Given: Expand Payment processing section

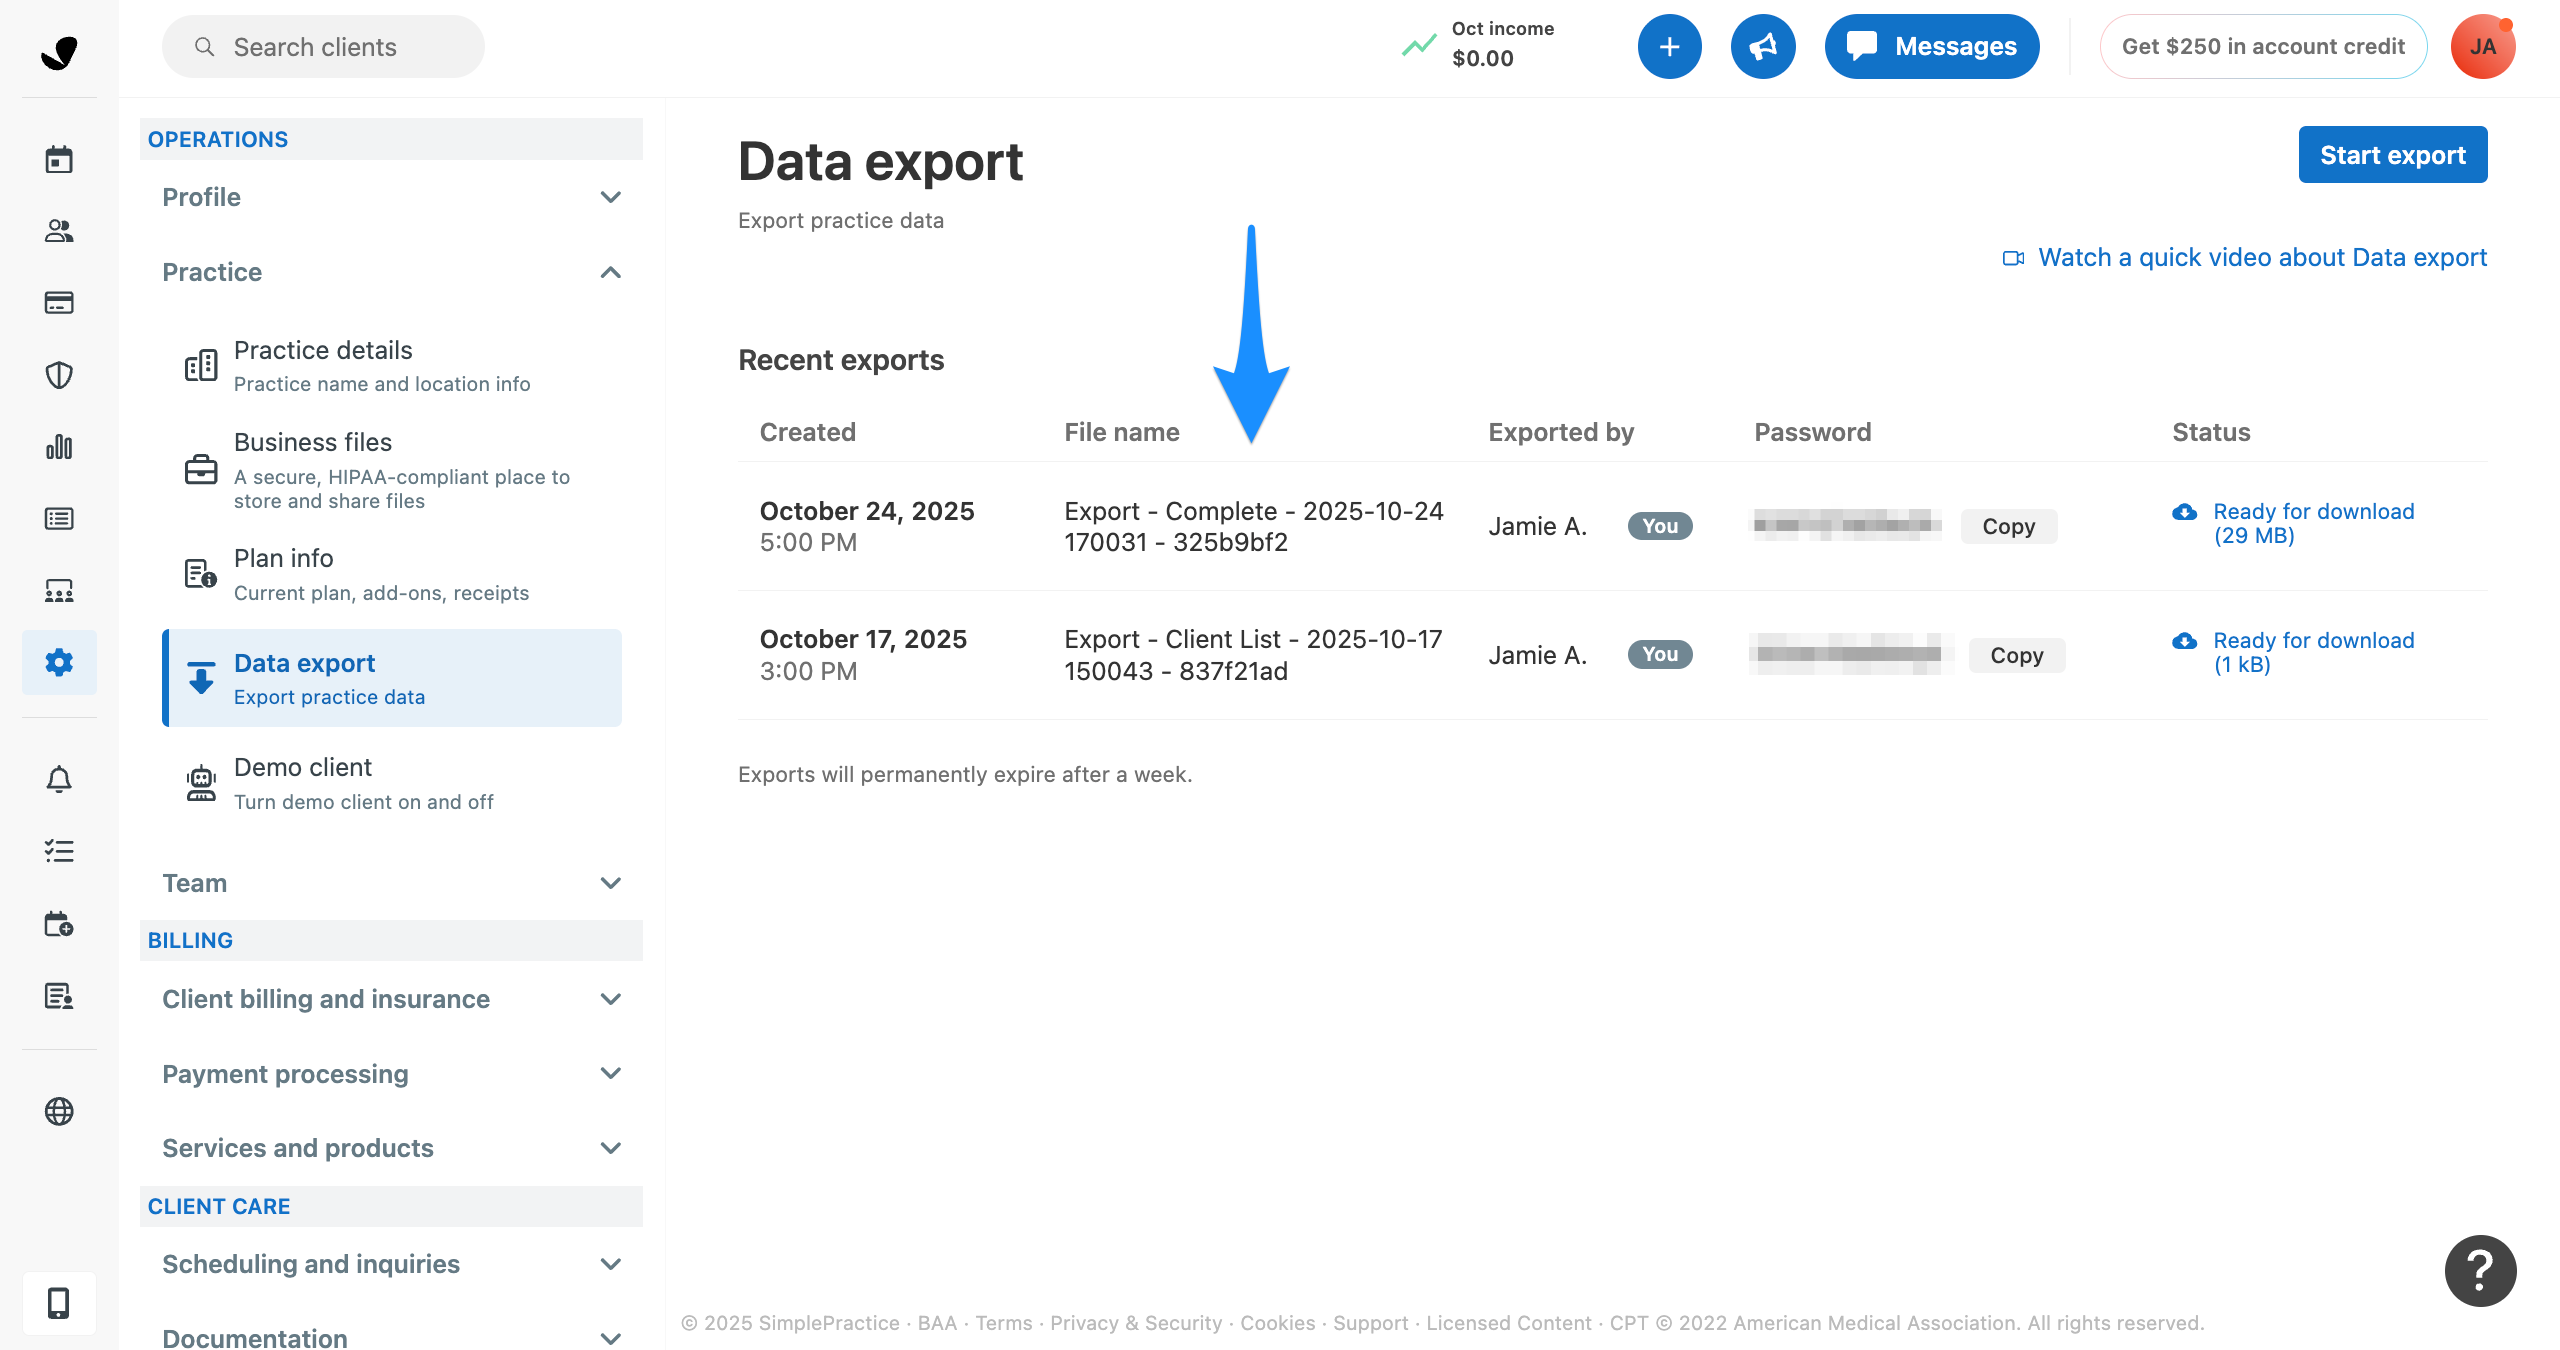Looking at the screenshot, I should pyautogui.click(x=392, y=1074).
